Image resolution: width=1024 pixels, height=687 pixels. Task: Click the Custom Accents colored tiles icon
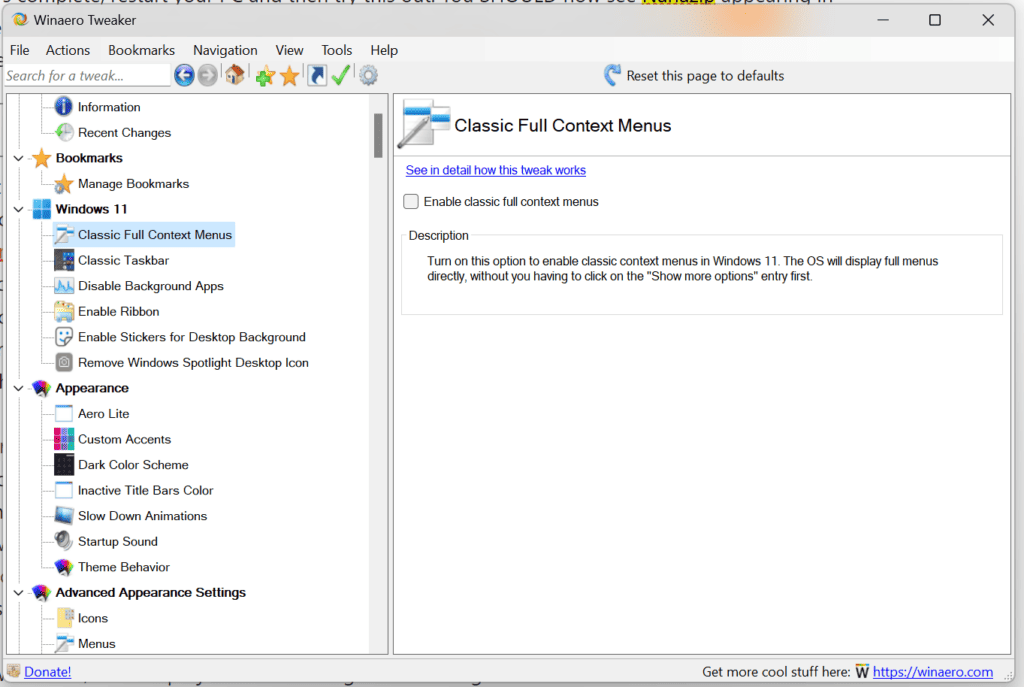pyautogui.click(x=63, y=439)
